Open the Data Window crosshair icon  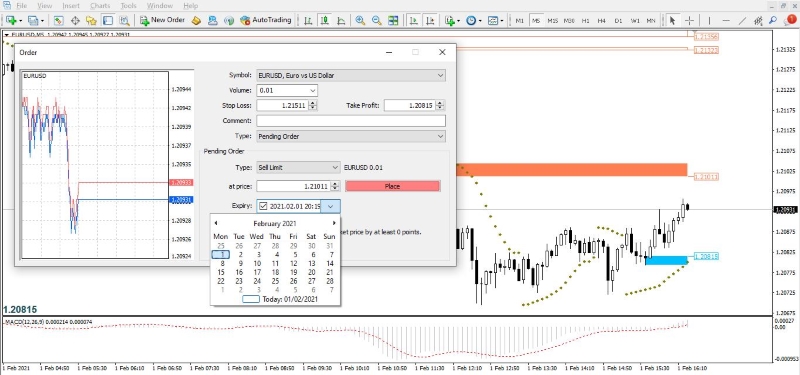point(75,20)
